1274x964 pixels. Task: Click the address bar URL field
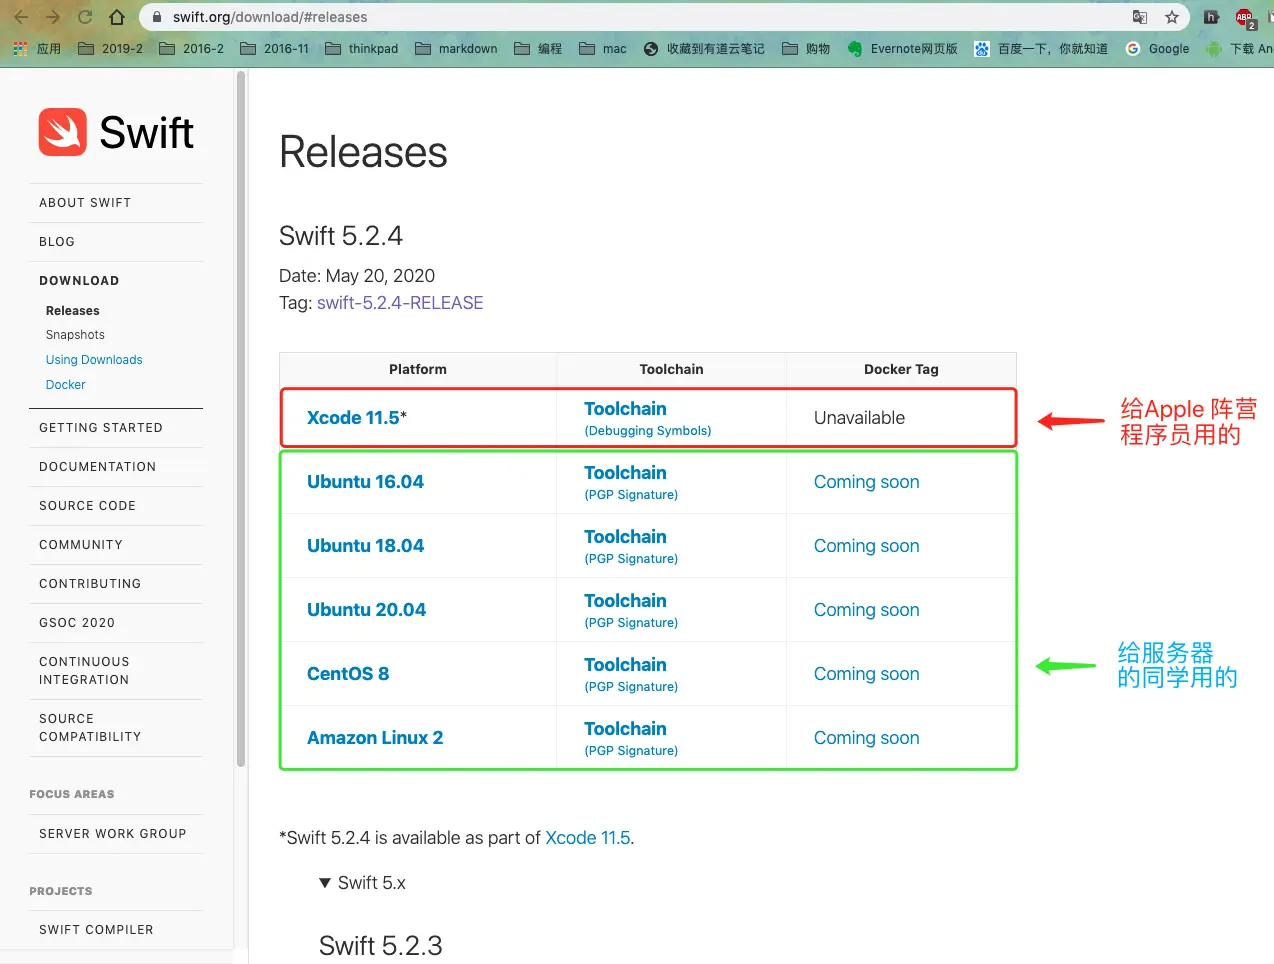click(x=640, y=17)
